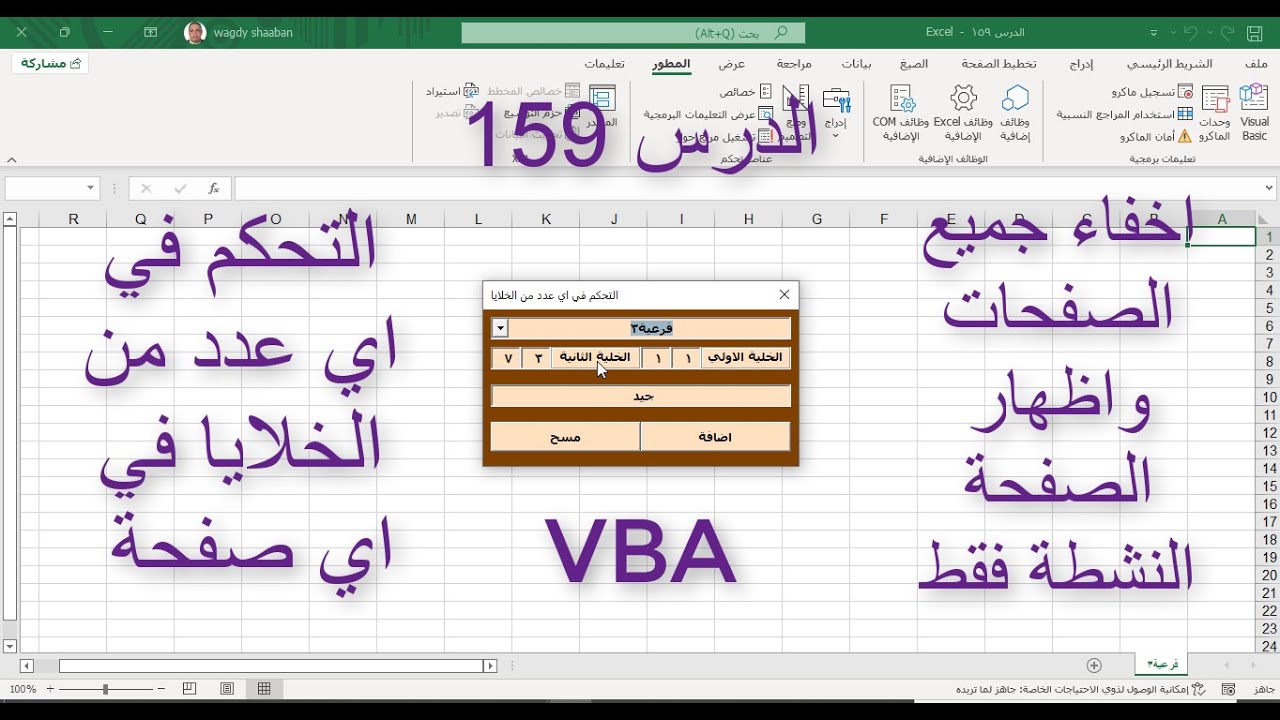This screenshot has width=1280, height=720.
Task: Click formula bar confirm checkmark
Action: coord(180,188)
